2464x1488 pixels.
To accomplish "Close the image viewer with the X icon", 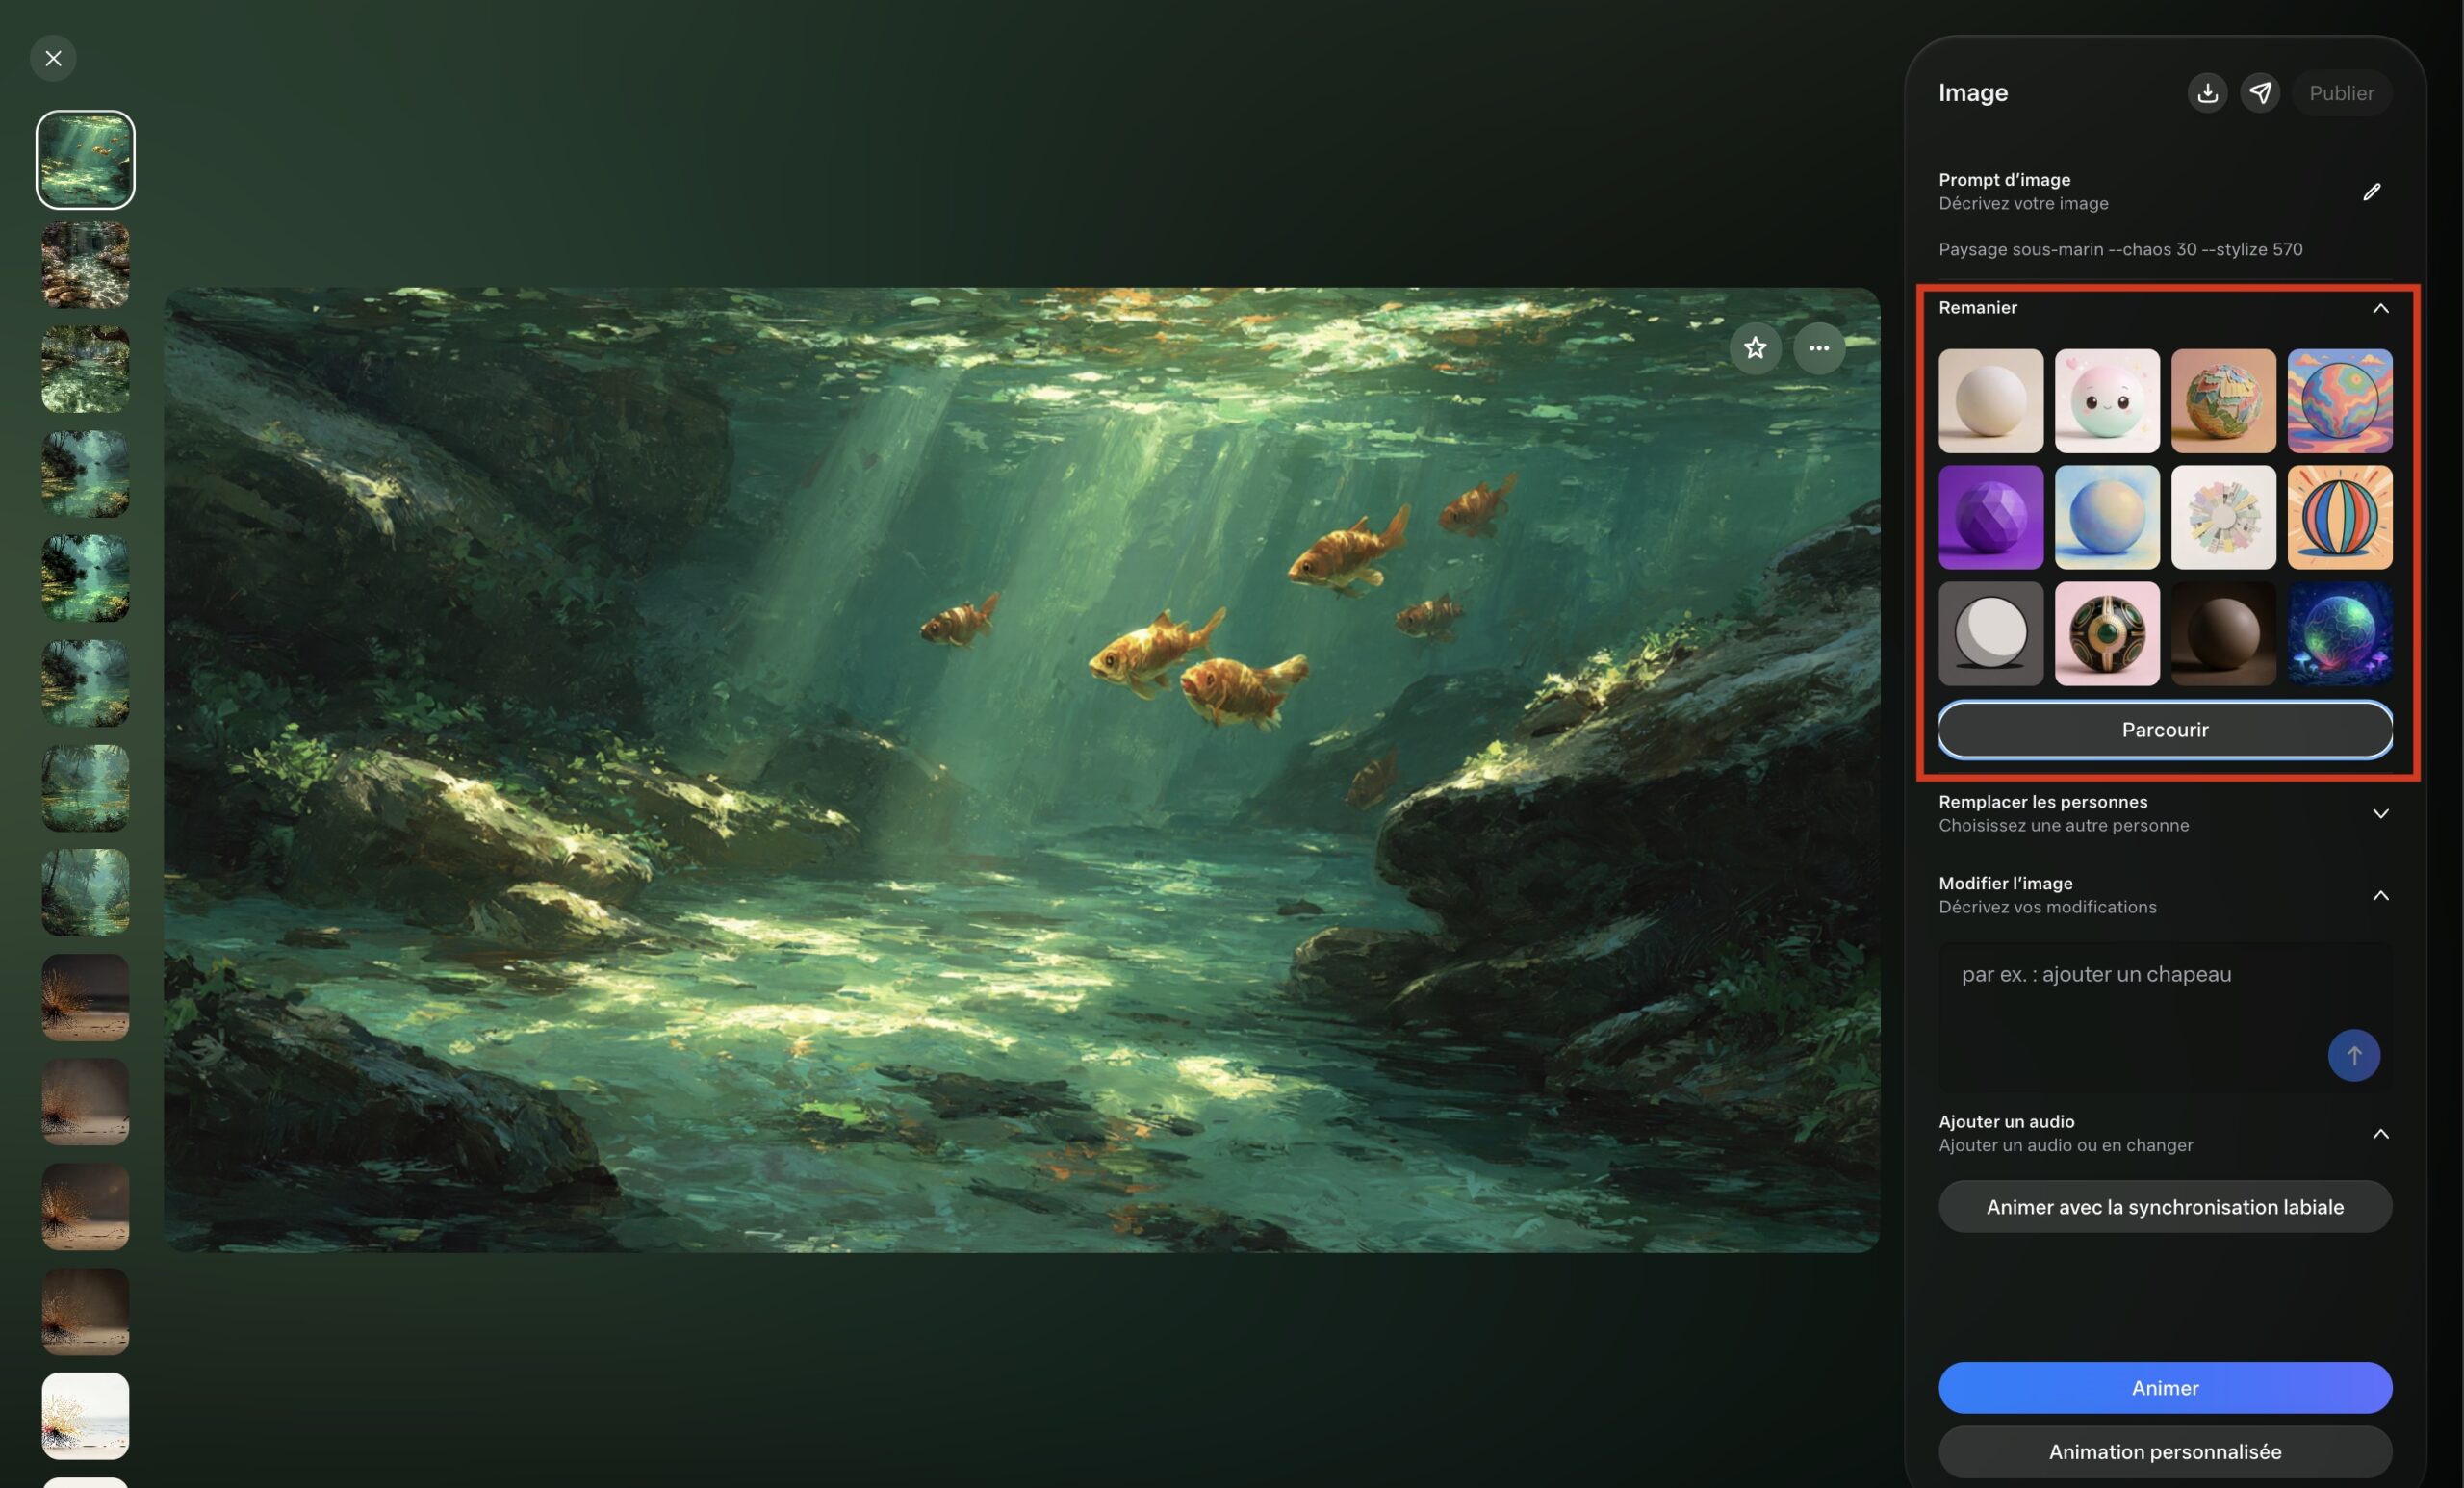I will pos(53,58).
